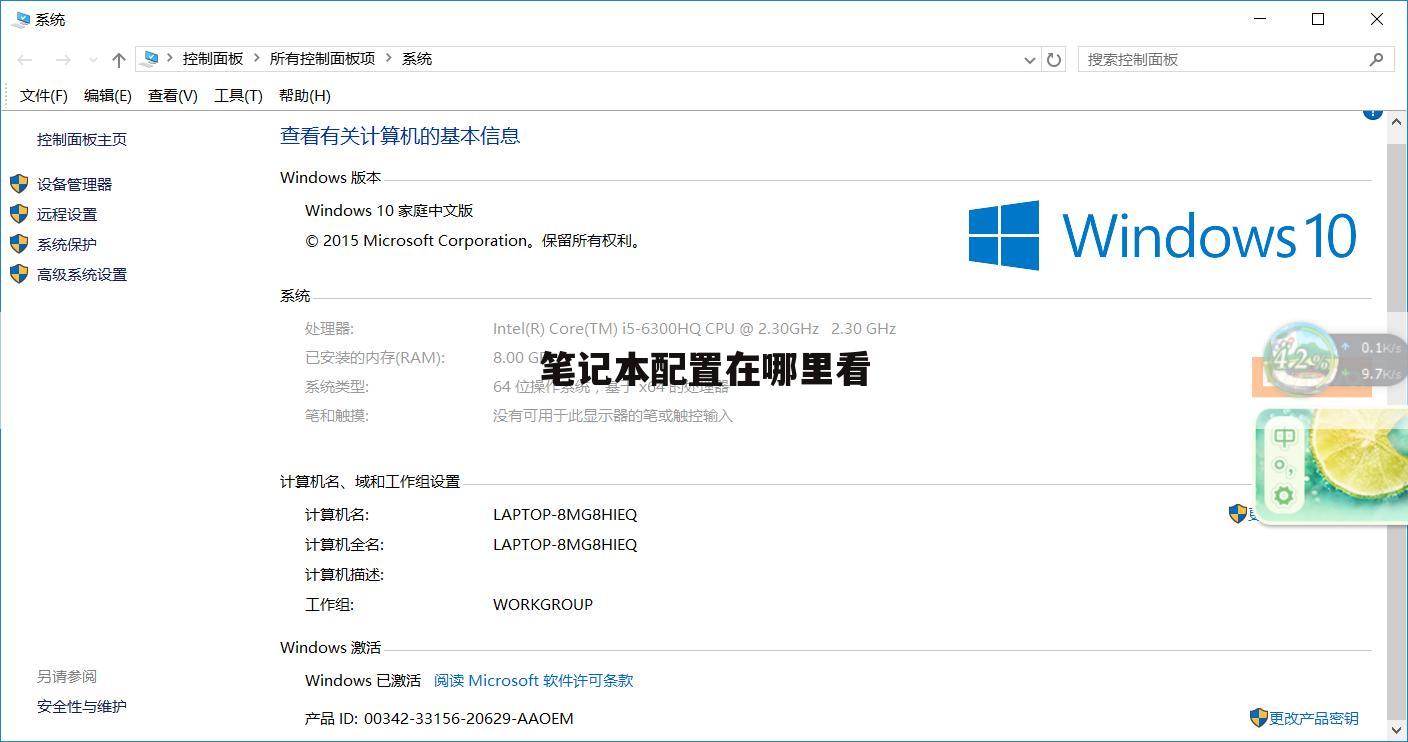Toggle punctuation mode on input method bar
This screenshot has height=742, width=1408.
tap(1284, 467)
